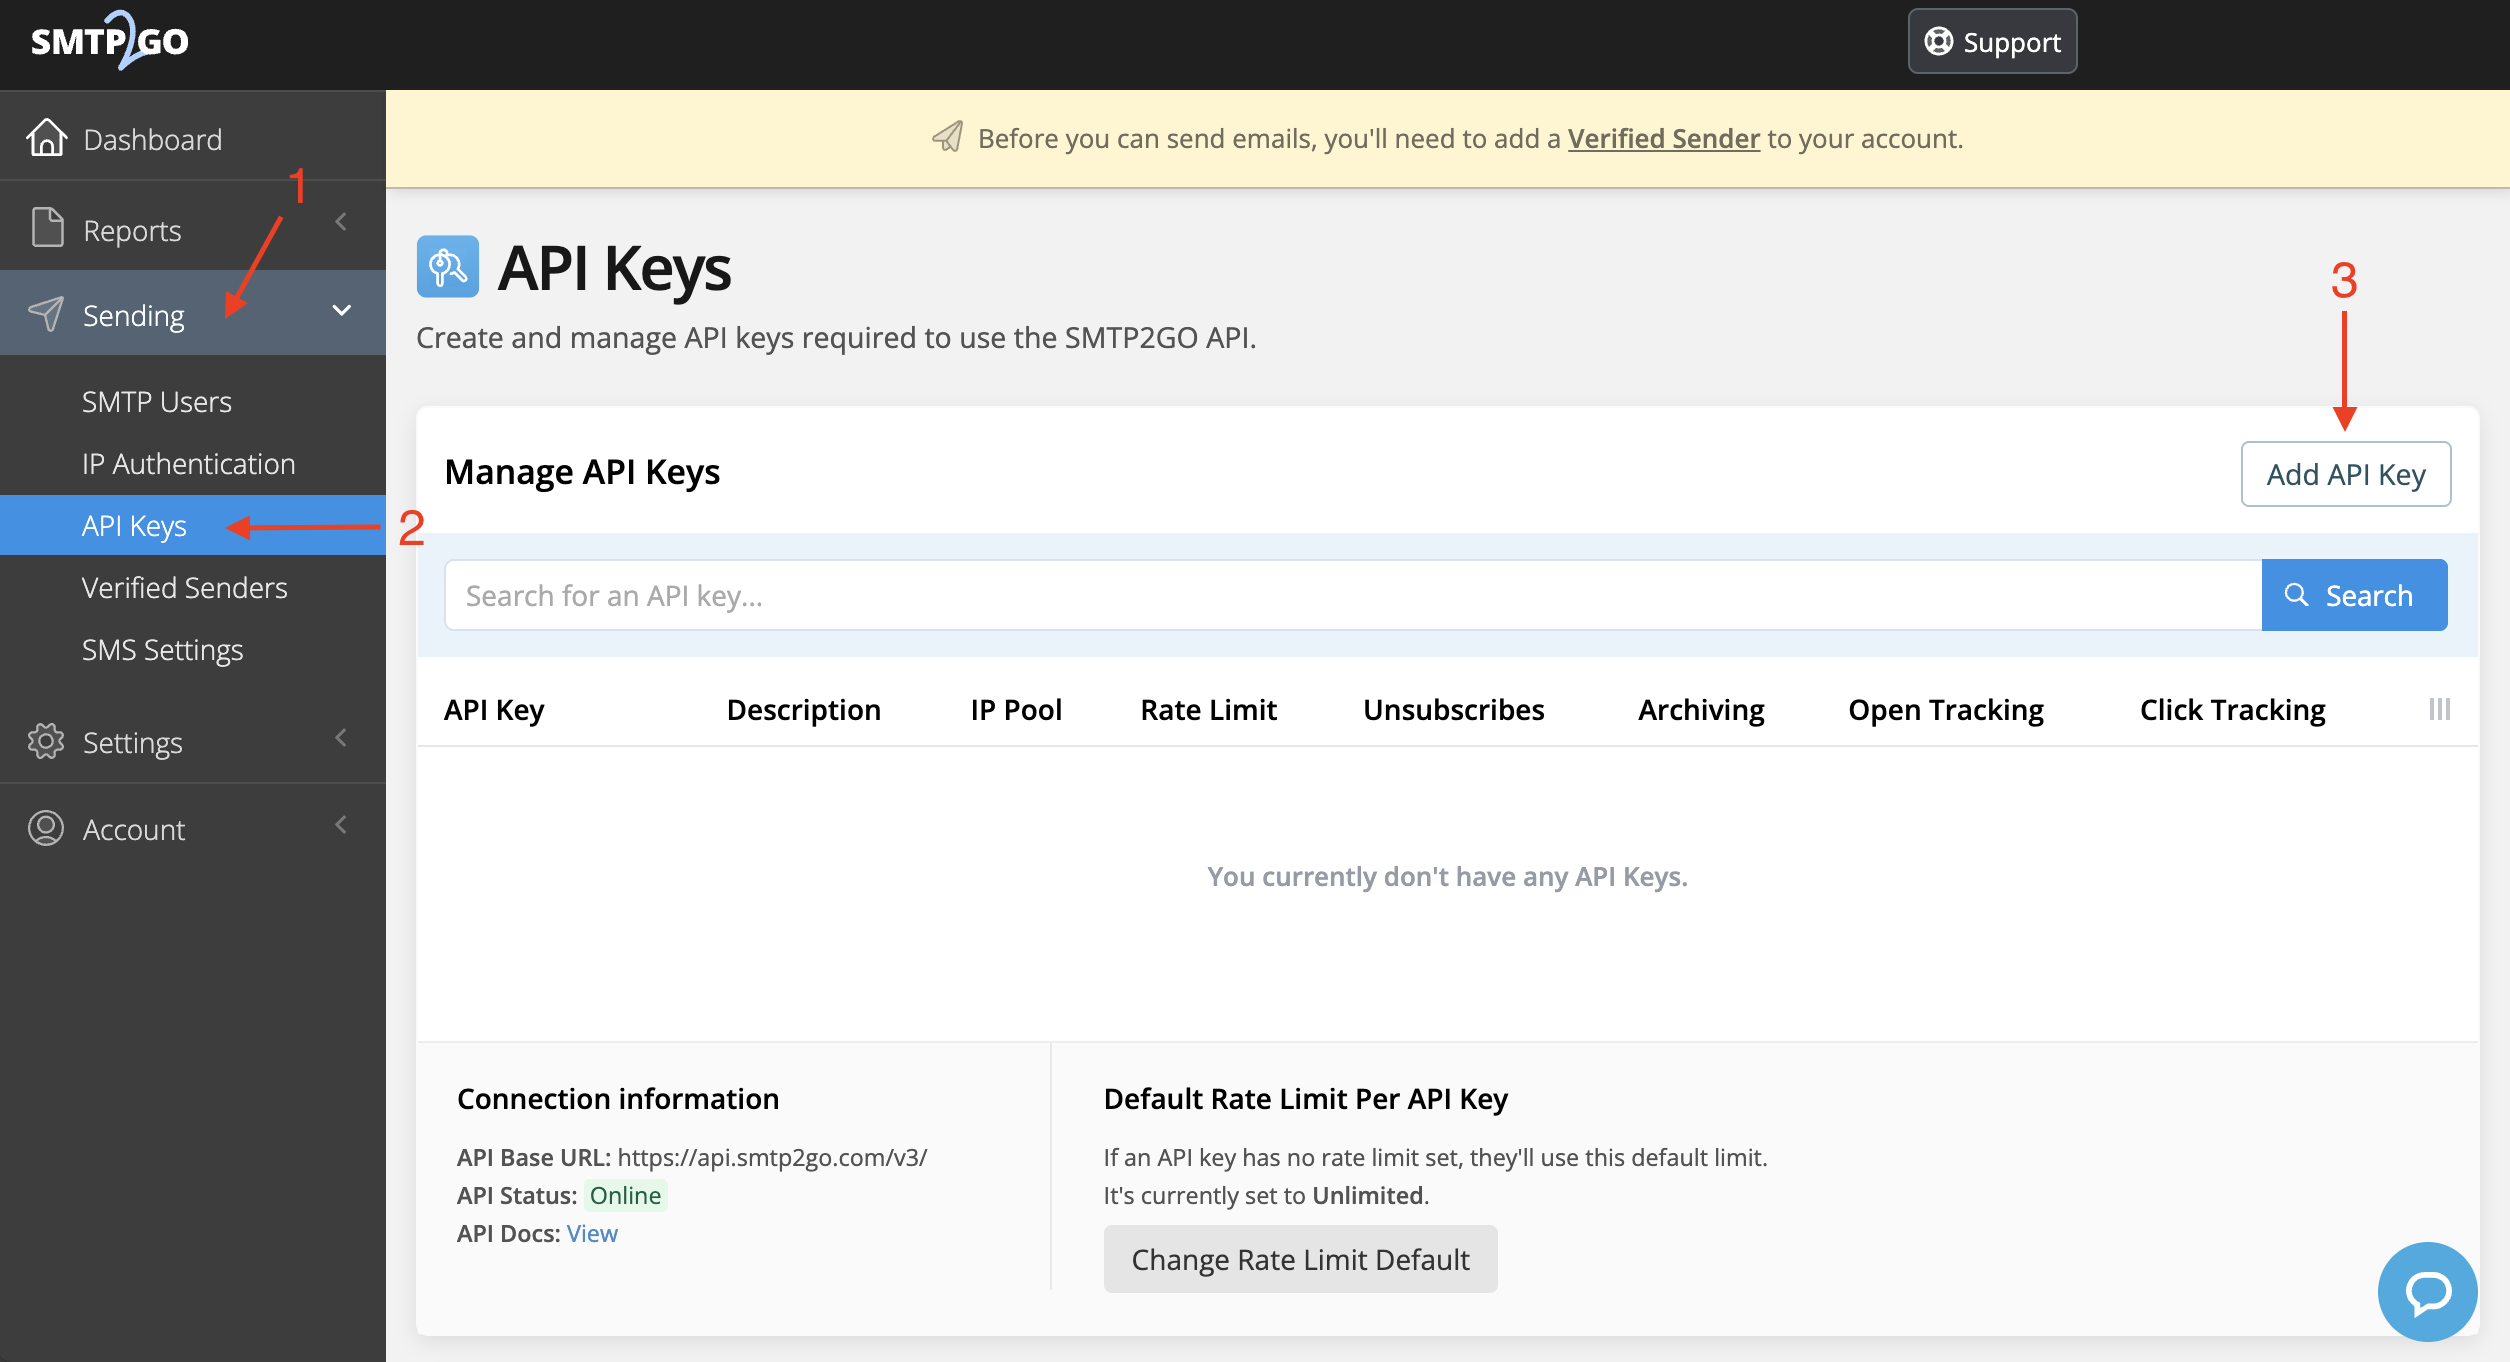Click the table column chooser icon
The height and width of the screenshot is (1362, 2510).
tap(2439, 709)
